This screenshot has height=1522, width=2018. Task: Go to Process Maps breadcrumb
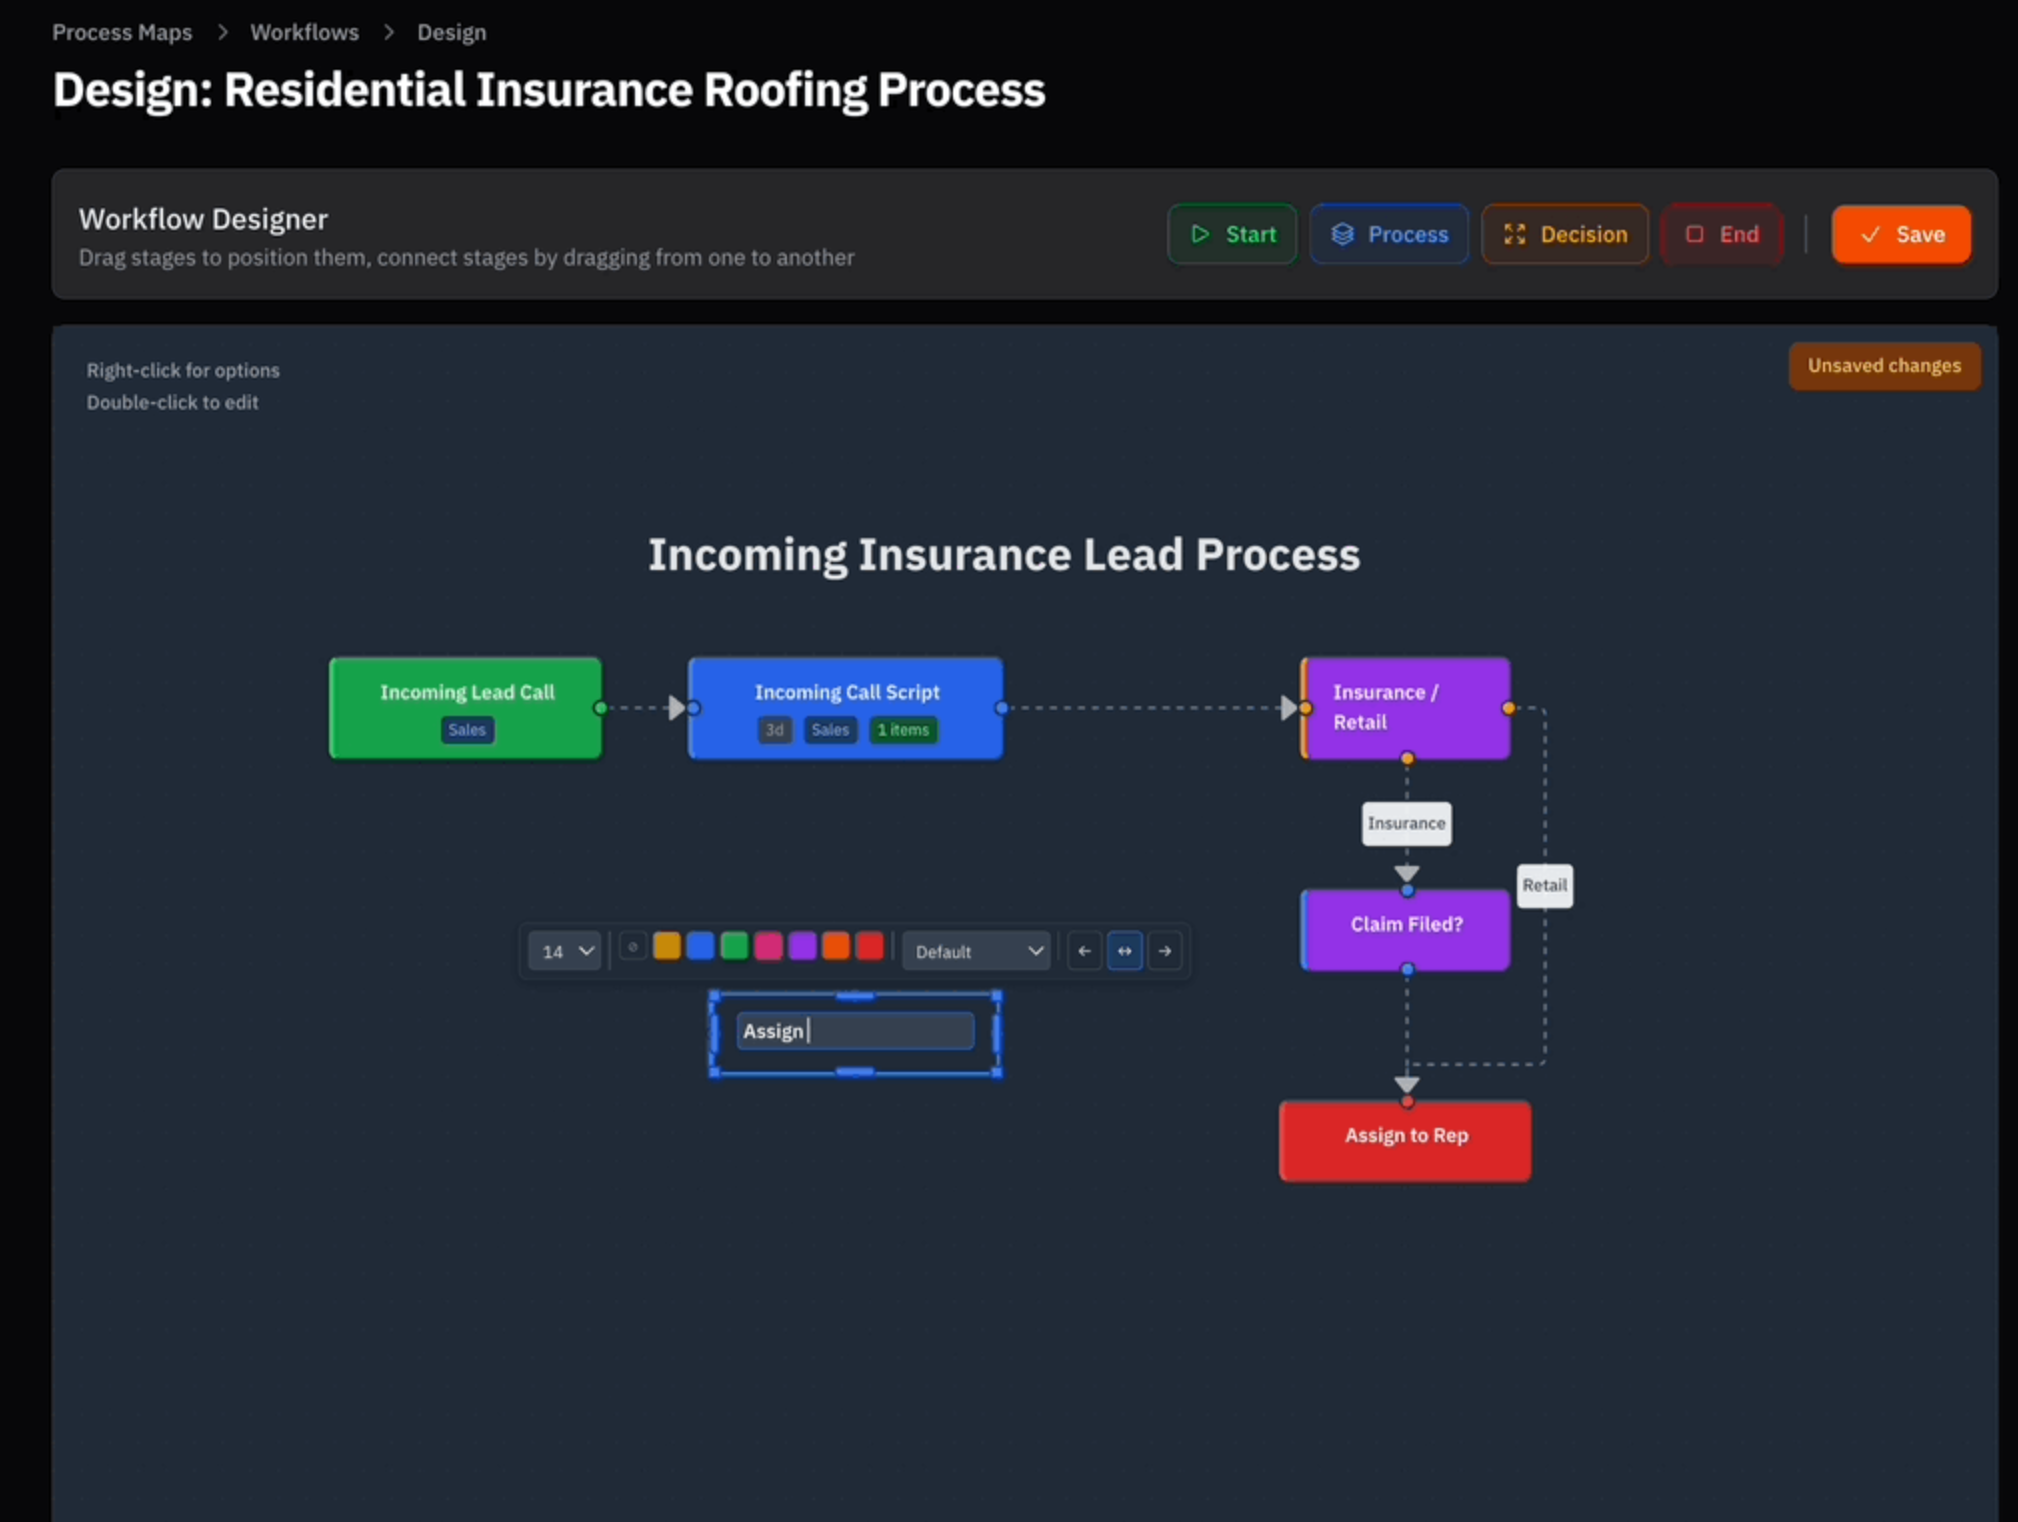click(122, 32)
